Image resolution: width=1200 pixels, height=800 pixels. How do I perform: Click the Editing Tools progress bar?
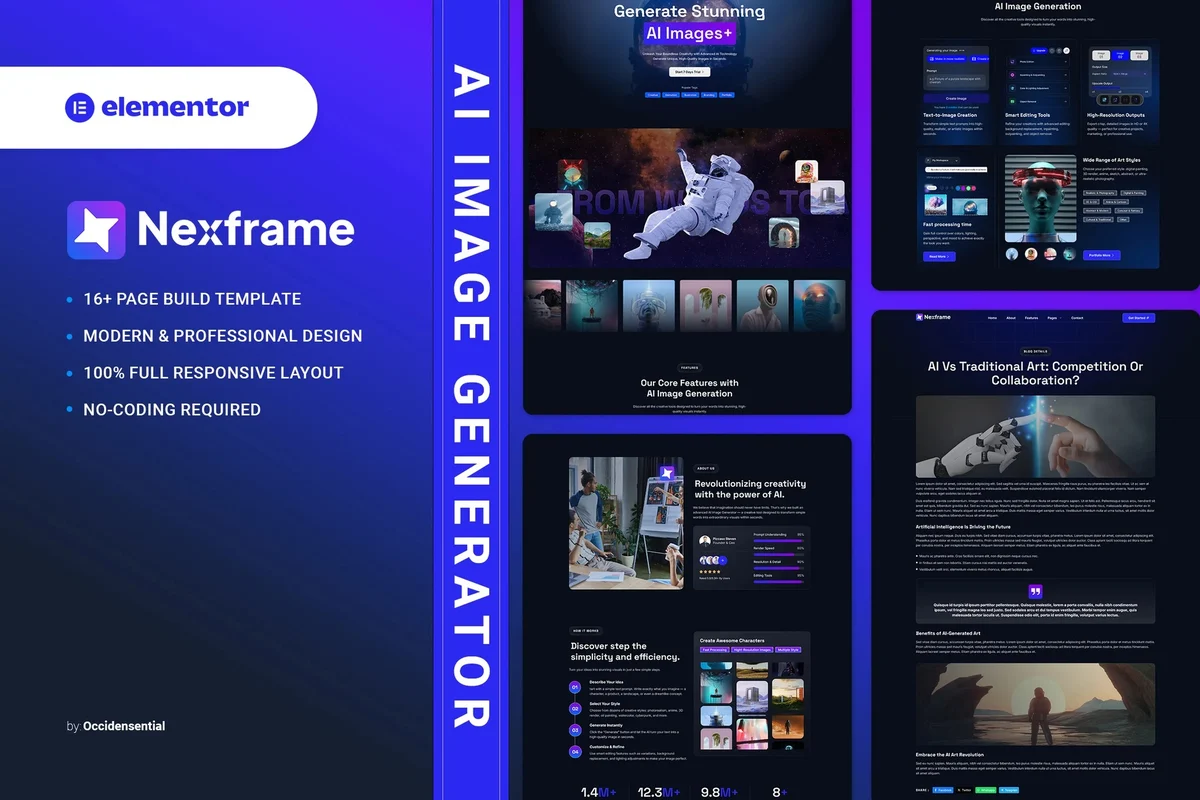tap(779, 582)
